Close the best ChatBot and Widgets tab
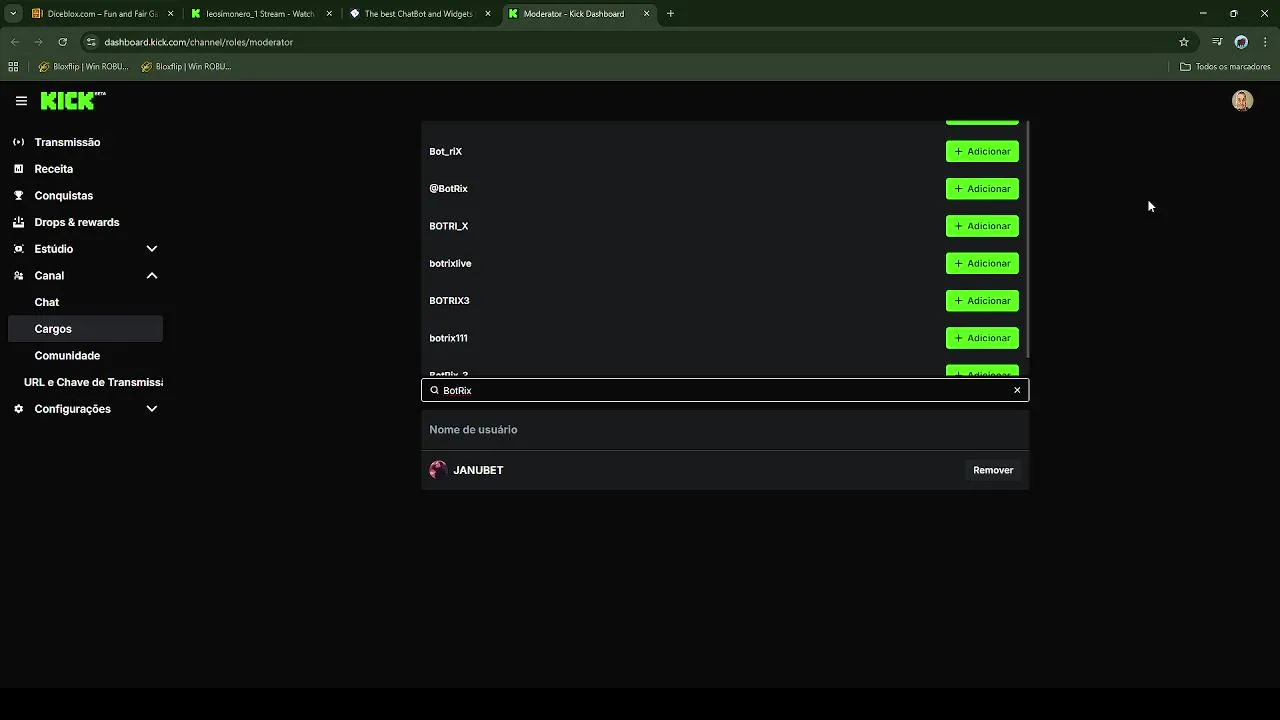1280x720 pixels. pyautogui.click(x=488, y=14)
